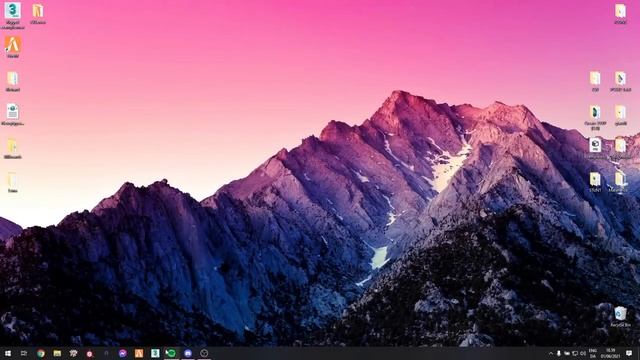Screen dimensions: 640x360
Task: Switch to the round OBS-style taskbar app
Action: pyautogui.click(x=204, y=353)
